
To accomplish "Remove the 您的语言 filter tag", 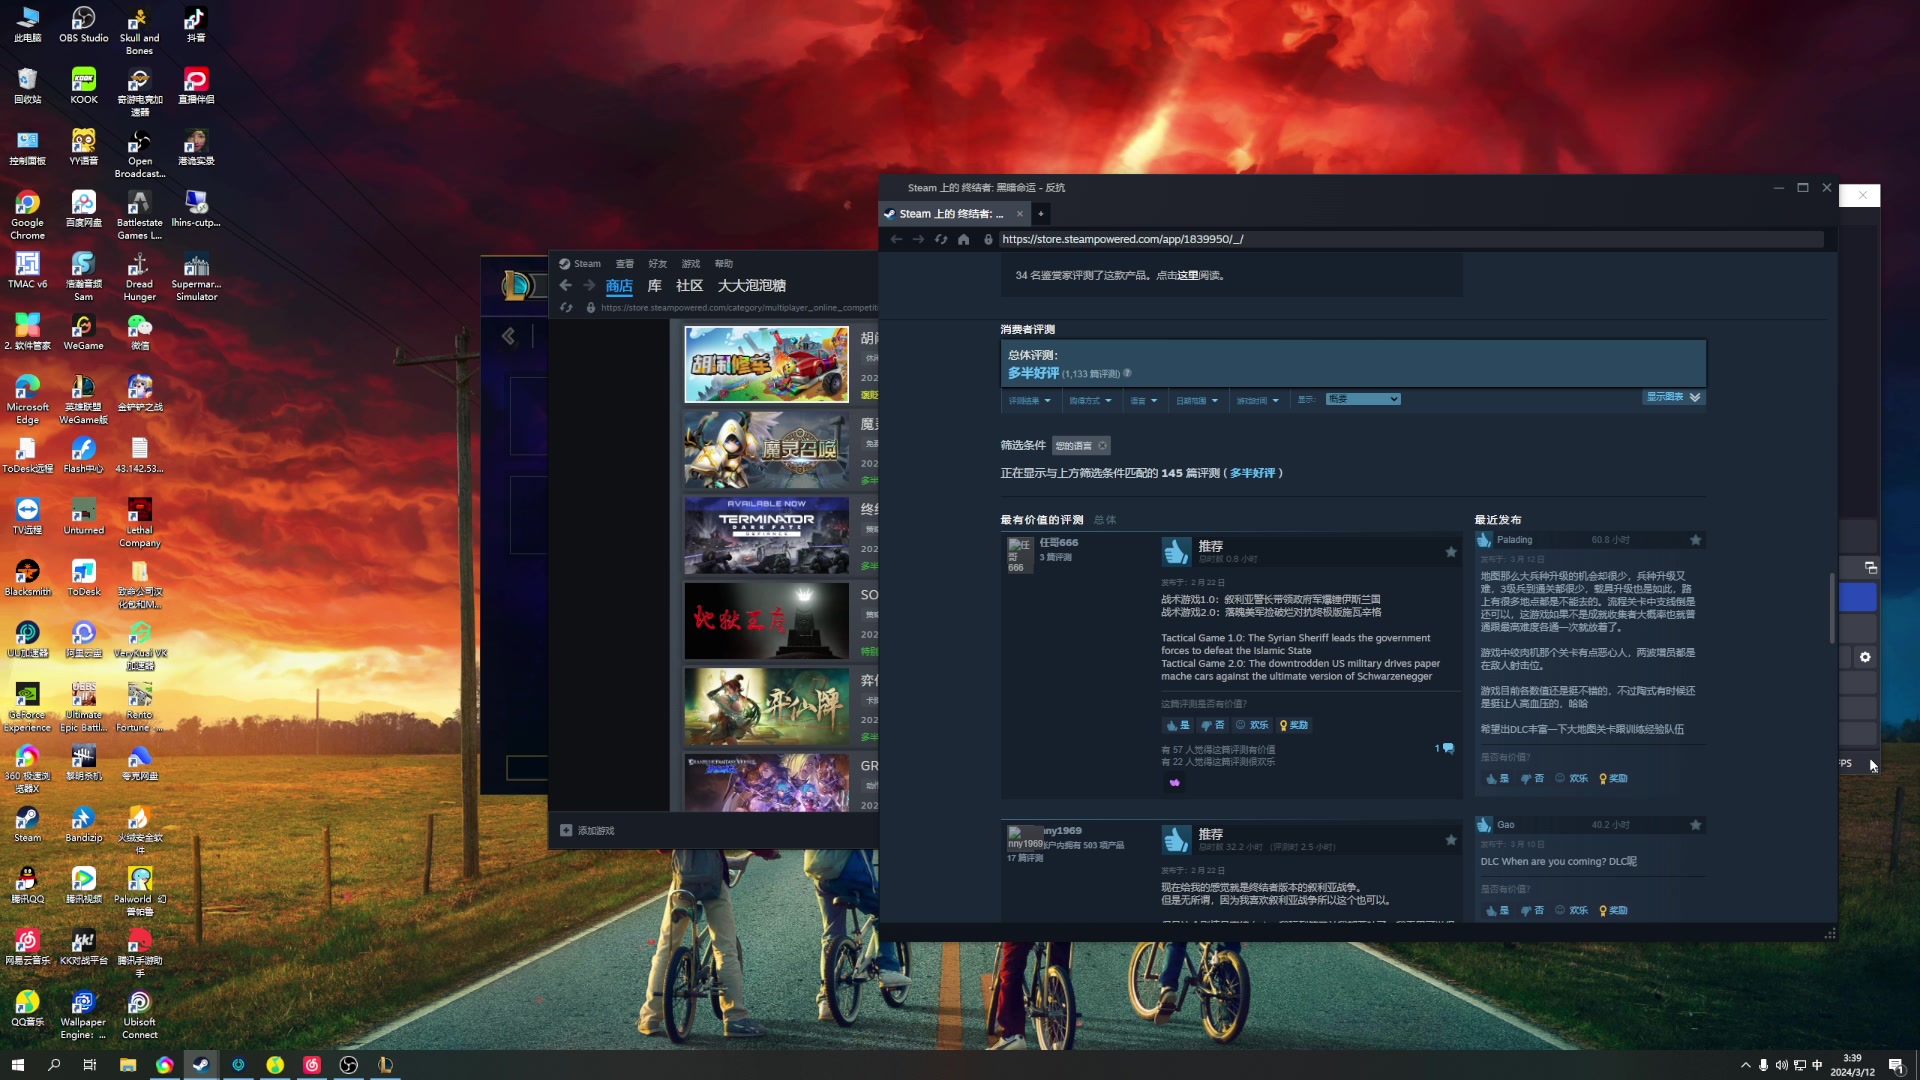I will pyautogui.click(x=1102, y=446).
